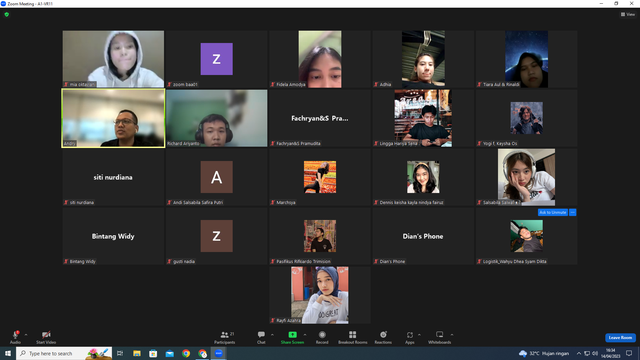Click Share Screen button

point(292,337)
